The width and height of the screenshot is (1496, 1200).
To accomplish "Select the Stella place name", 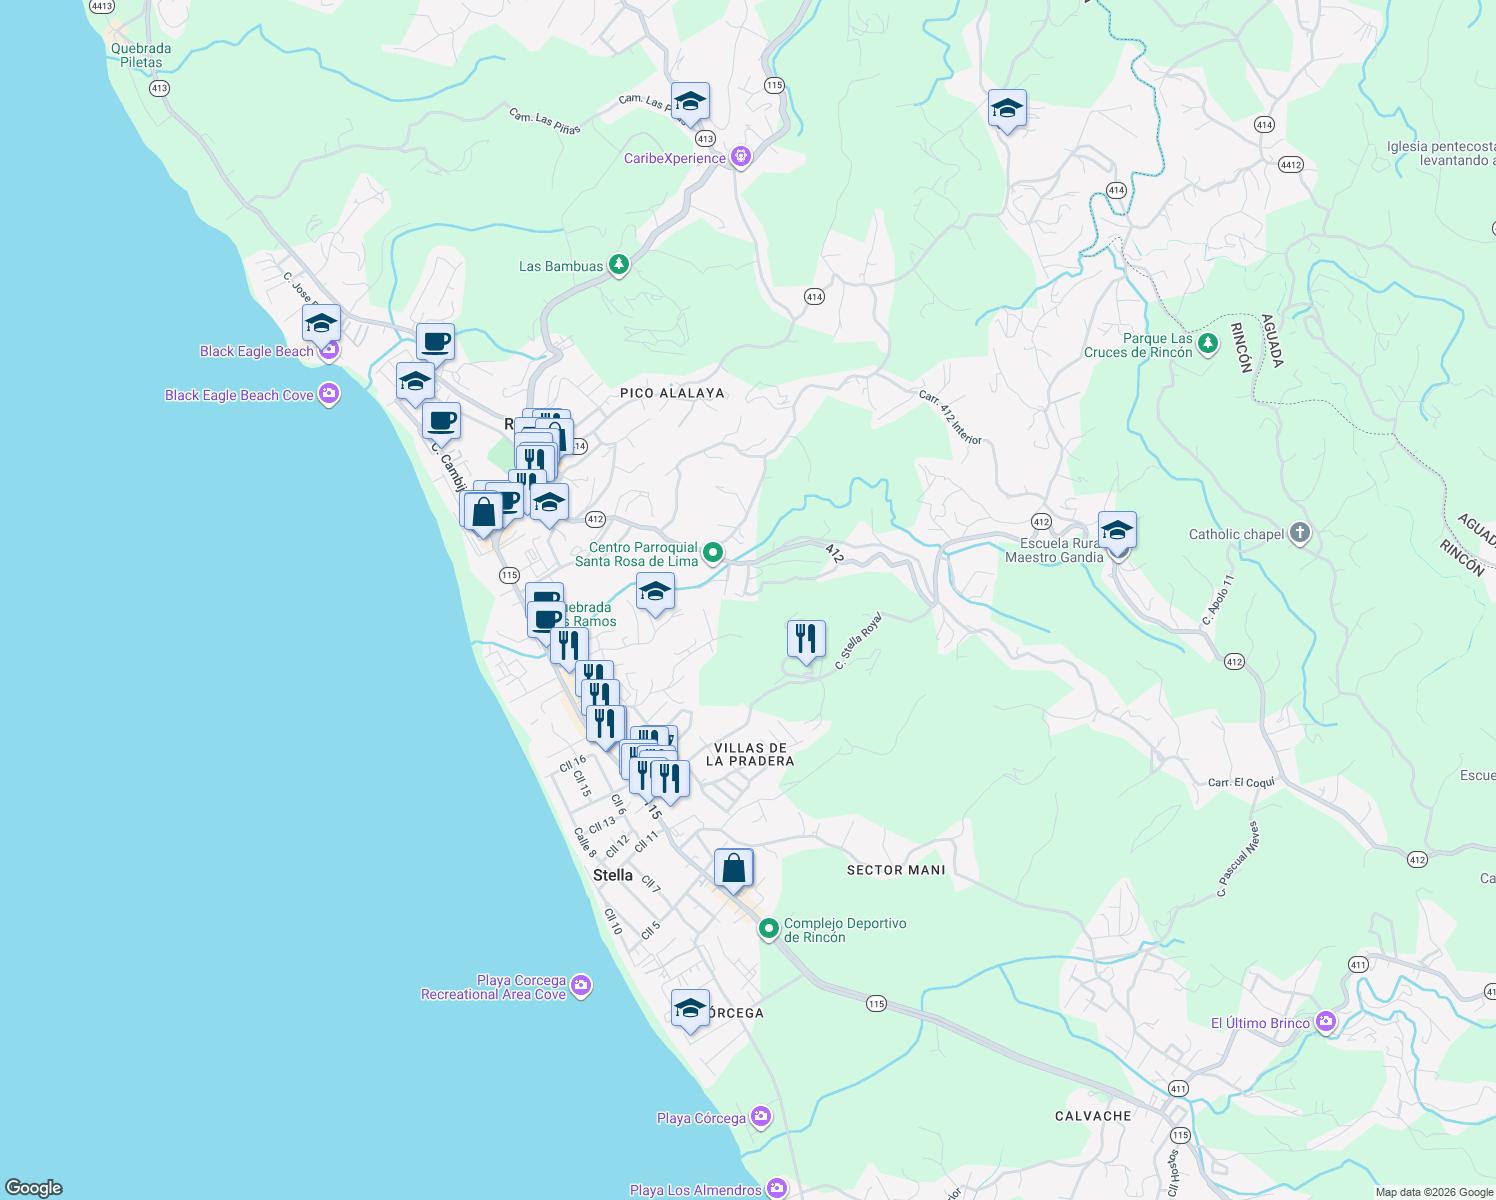I will 611,875.
